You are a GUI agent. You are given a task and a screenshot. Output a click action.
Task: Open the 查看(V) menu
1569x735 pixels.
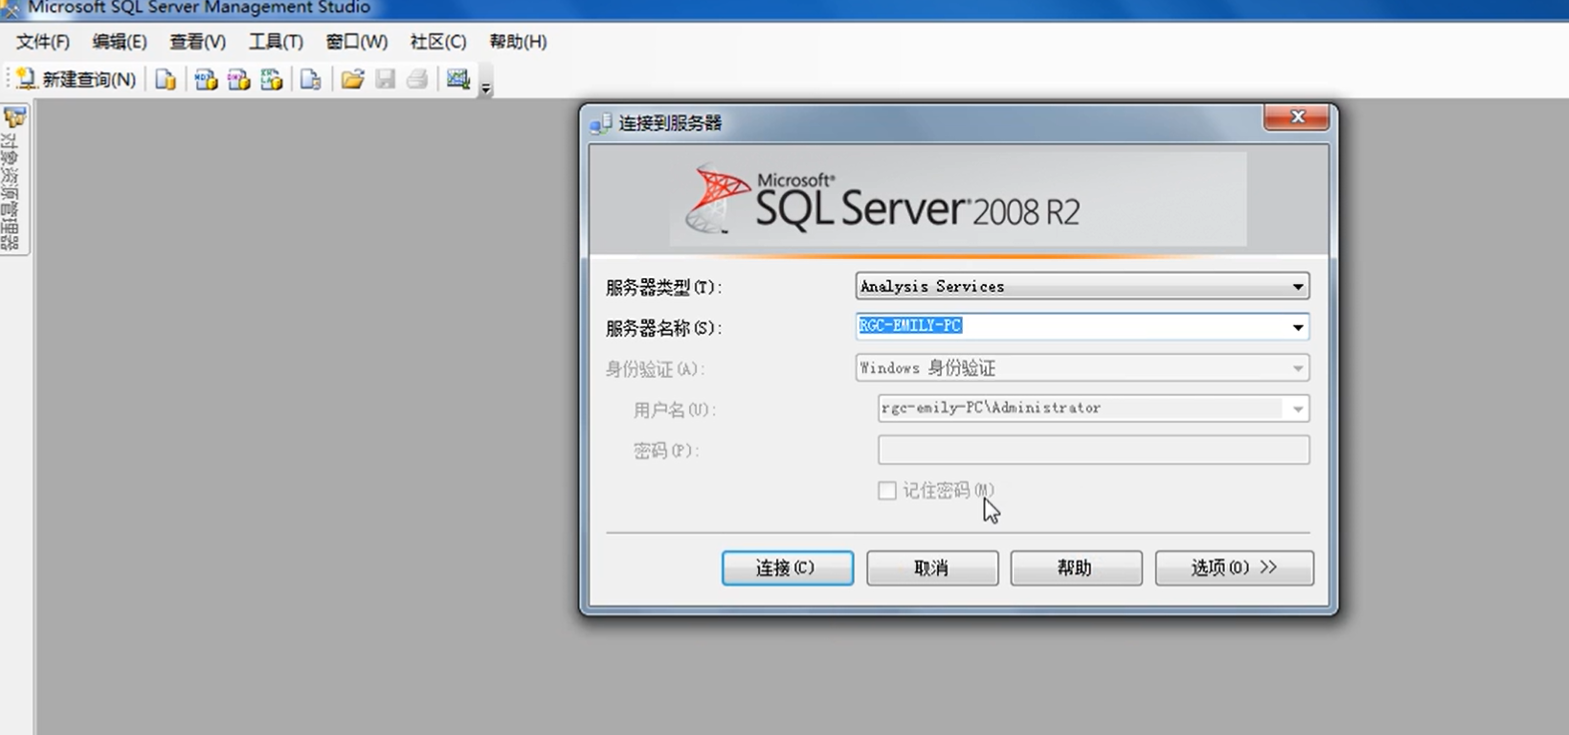click(198, 41)
